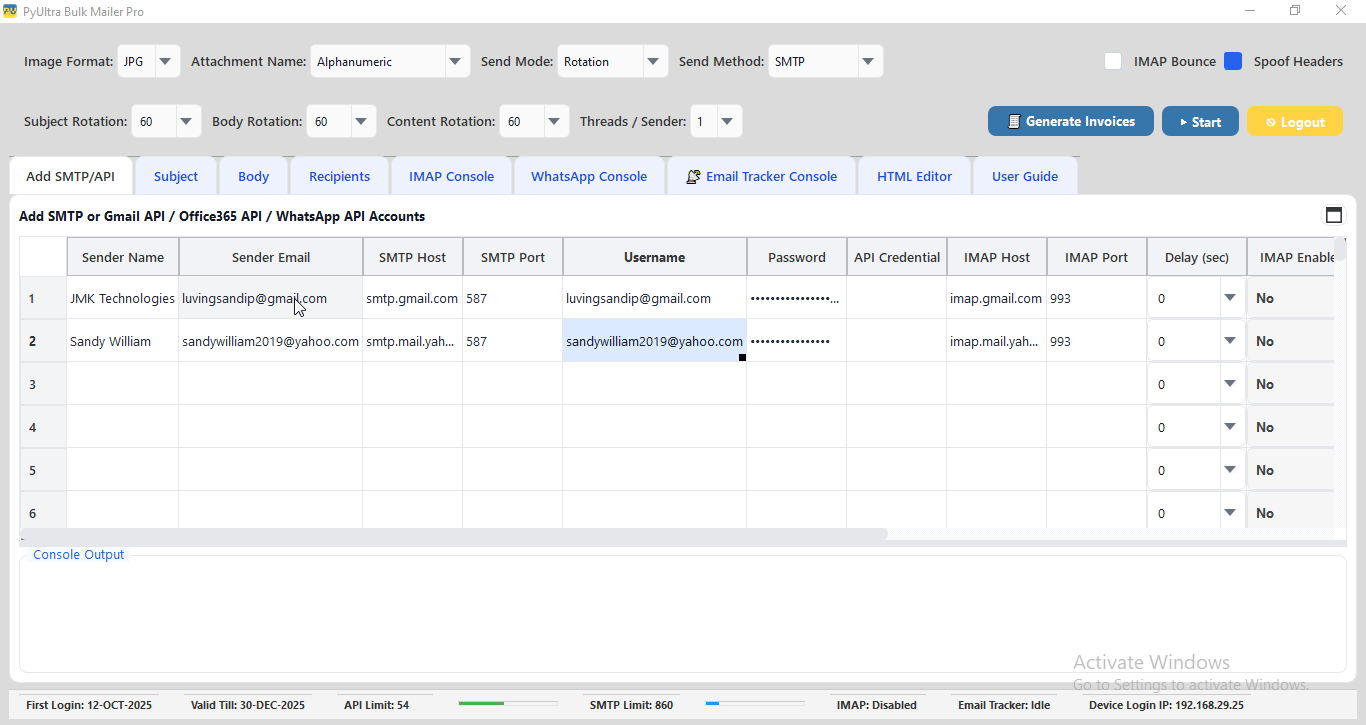Disable the Spoof Headers checkbox
1366x725 pixels.
1231,61
